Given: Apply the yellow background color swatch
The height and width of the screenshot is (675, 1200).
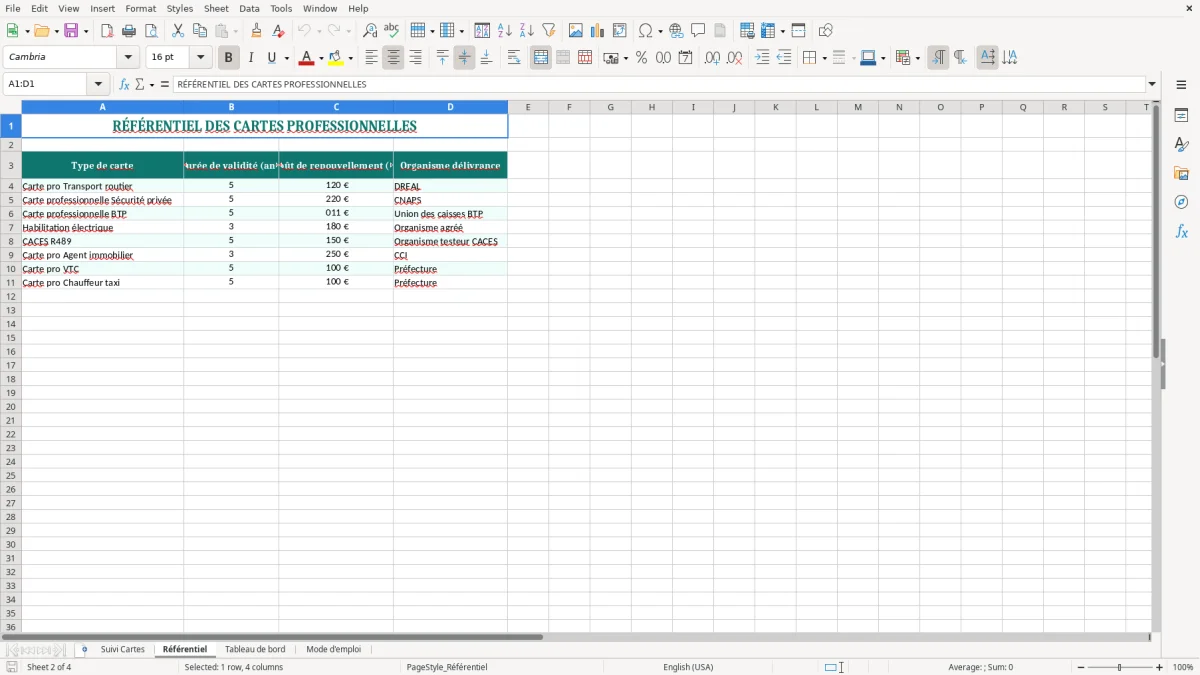Looking at the screenshot, I should click(x=335, y=58).
